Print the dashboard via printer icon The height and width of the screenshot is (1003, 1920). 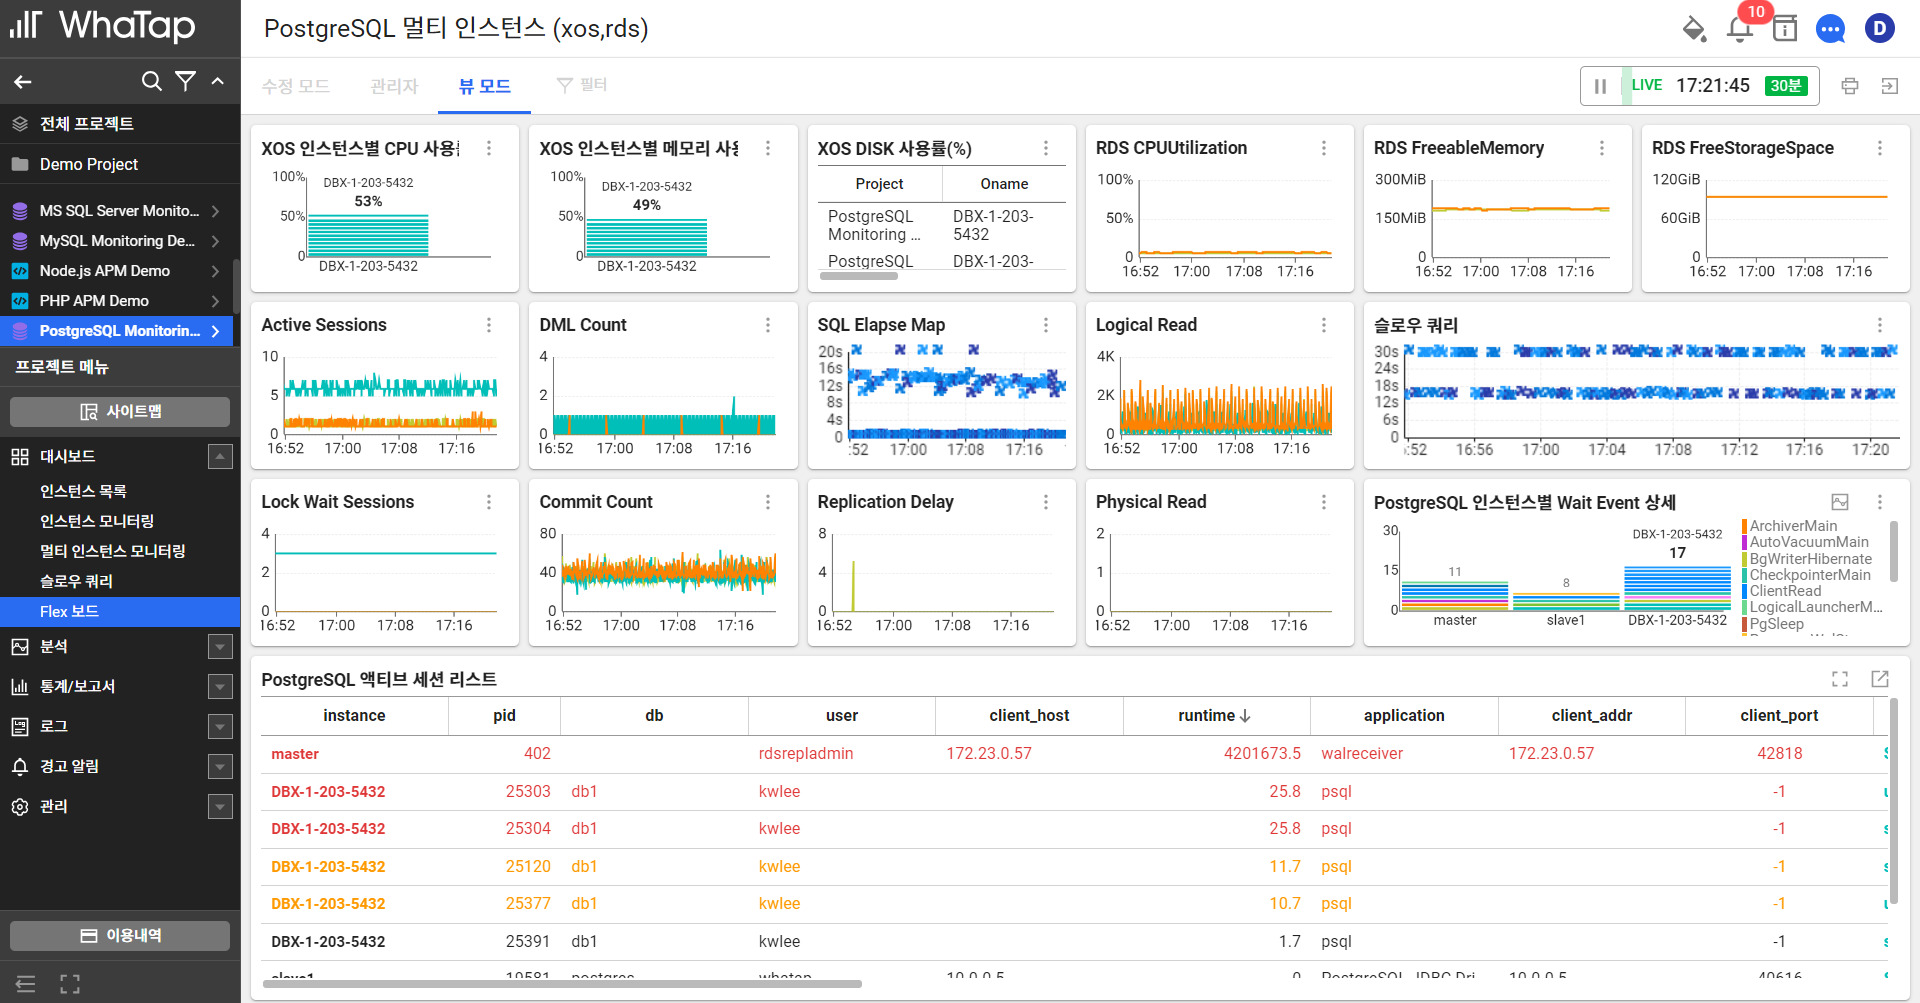(1850, 86)
